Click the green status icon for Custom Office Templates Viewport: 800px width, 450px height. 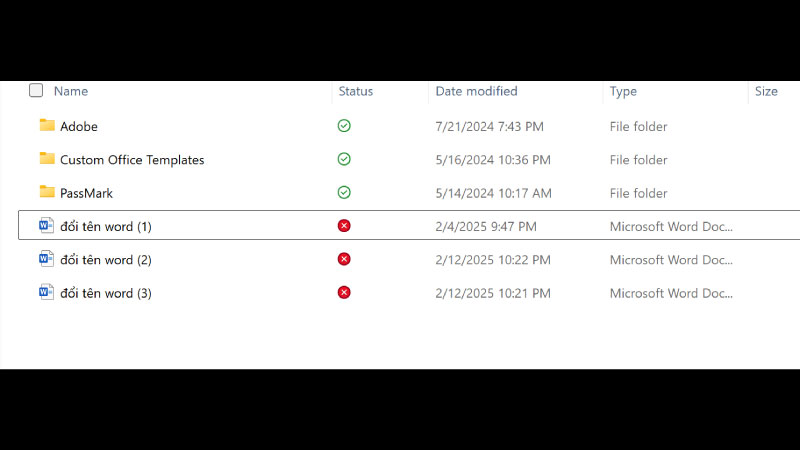coord(344,159)
